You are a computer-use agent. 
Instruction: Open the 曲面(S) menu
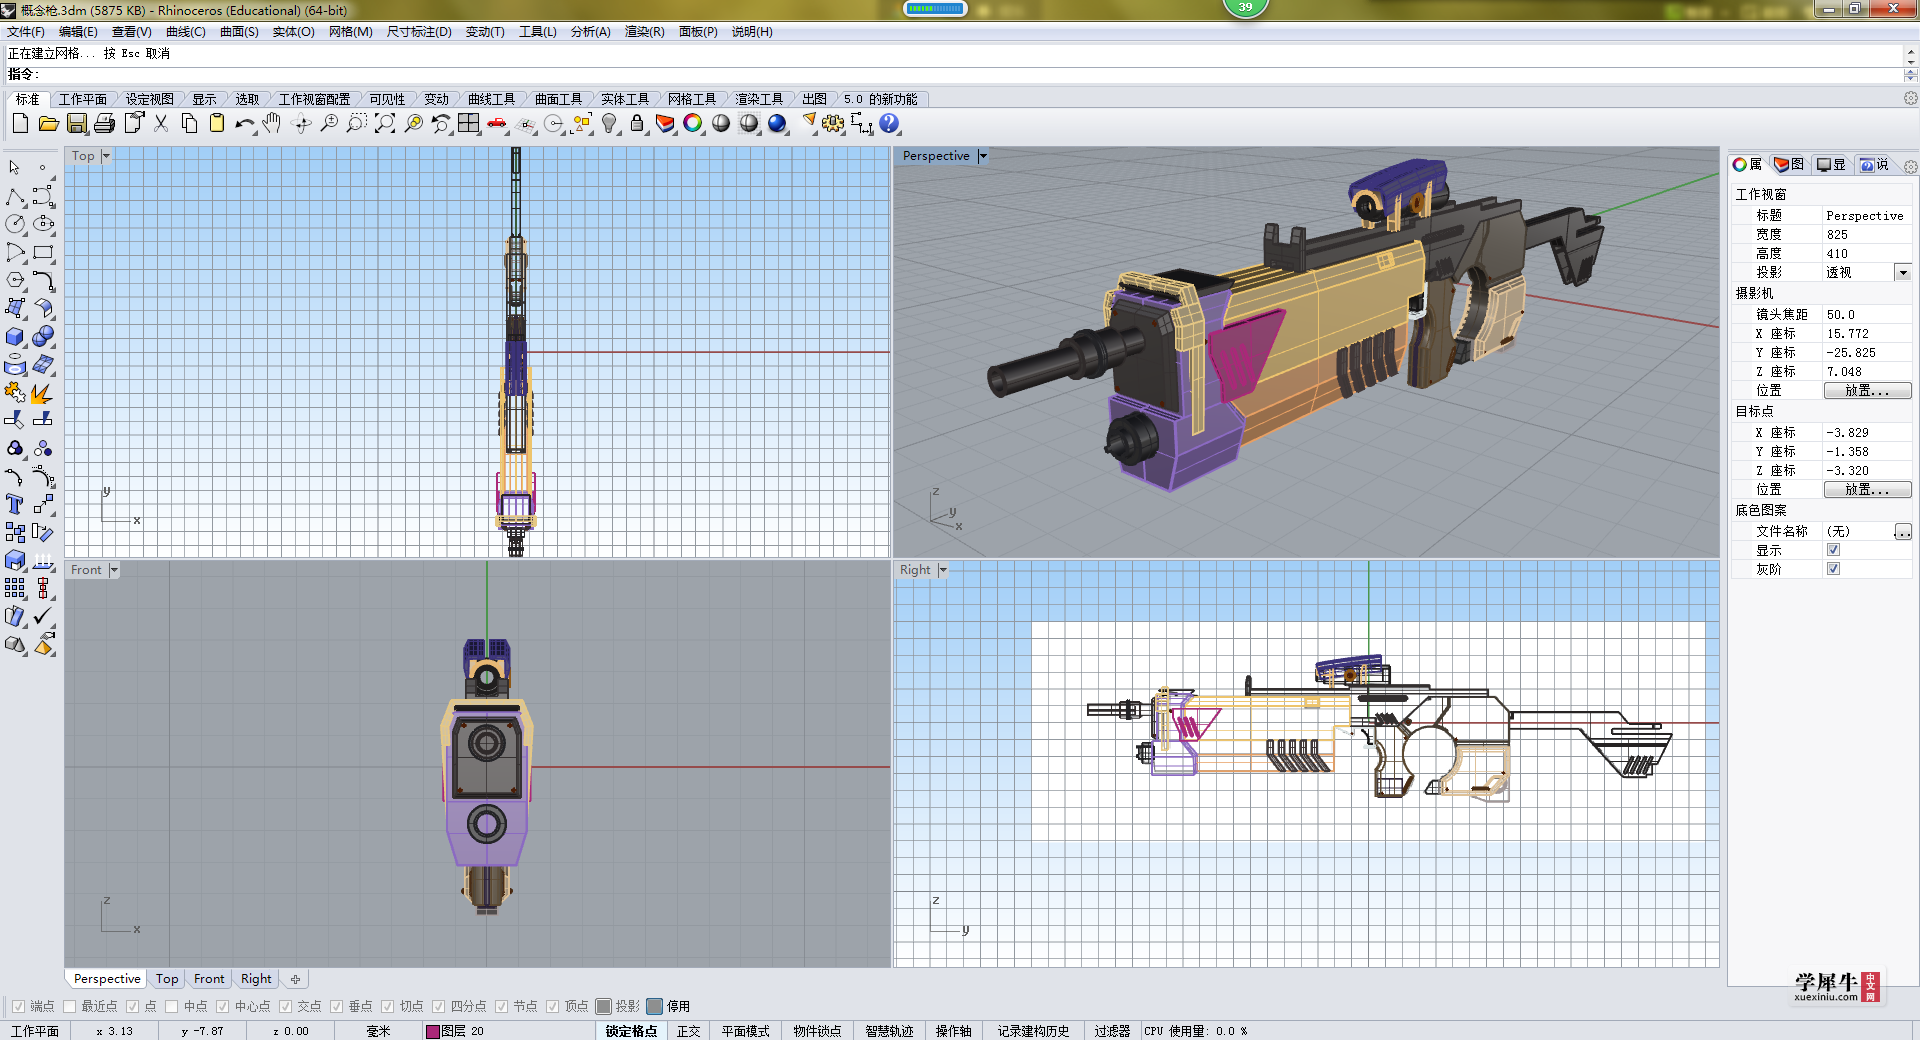(239, 32)
